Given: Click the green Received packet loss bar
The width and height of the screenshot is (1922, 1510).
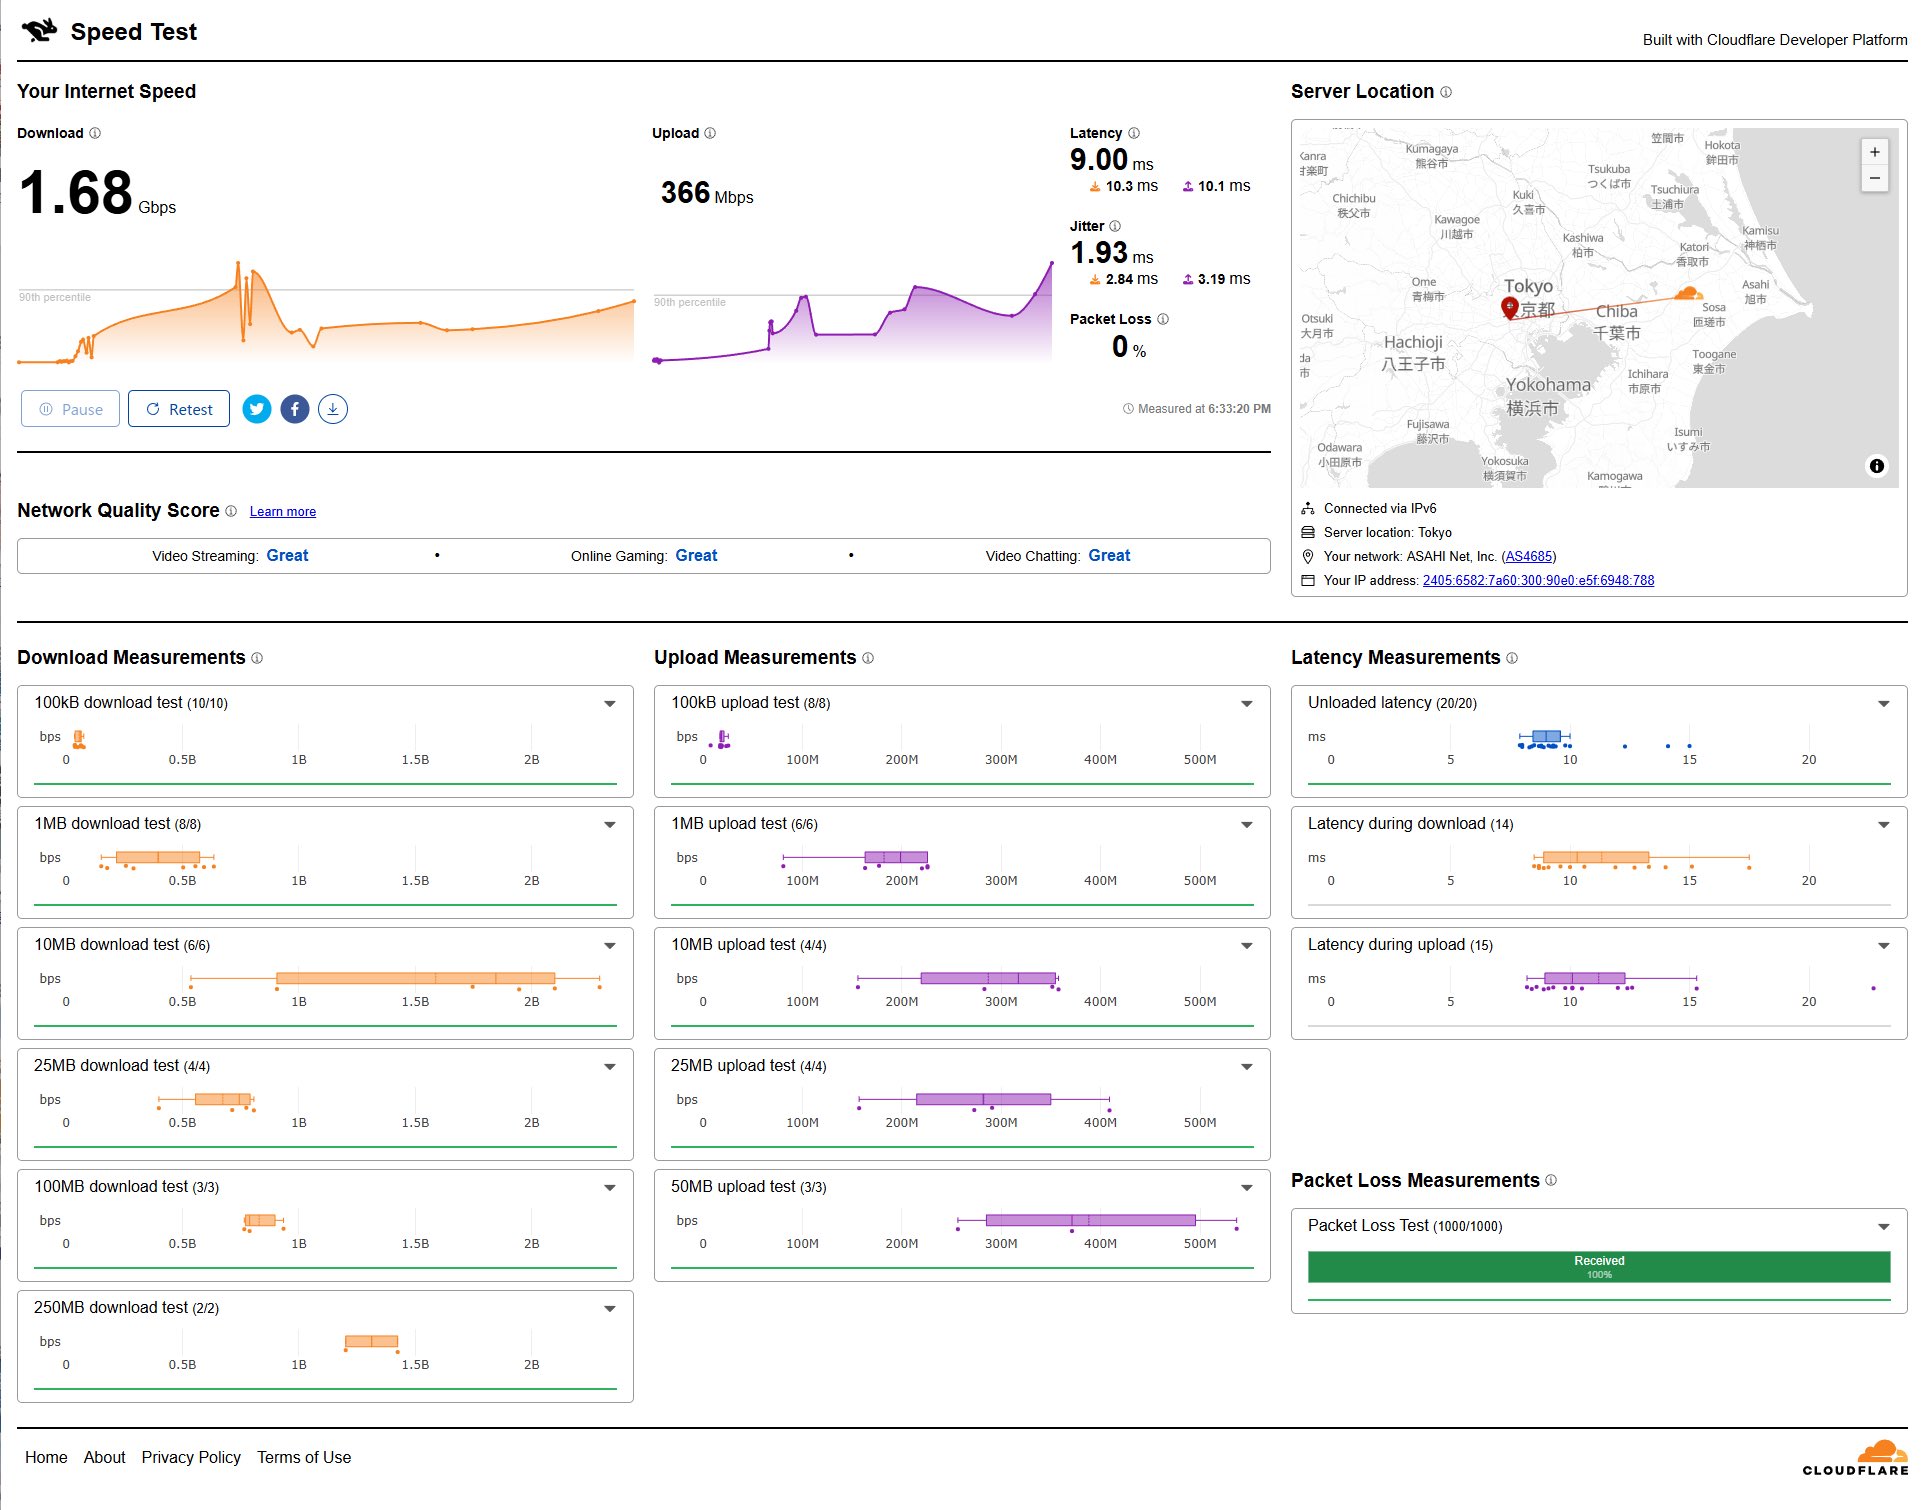Looking at the screenshot, I should (1598, 1267).
